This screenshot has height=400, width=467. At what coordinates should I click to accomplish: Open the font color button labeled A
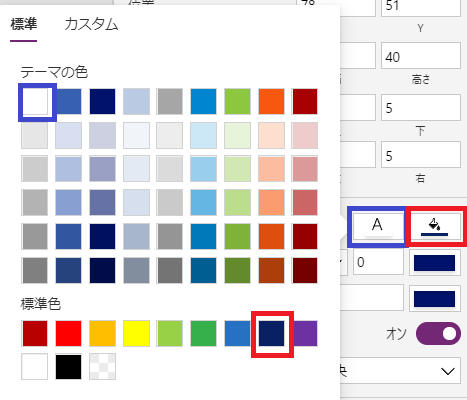coord(377,226)
